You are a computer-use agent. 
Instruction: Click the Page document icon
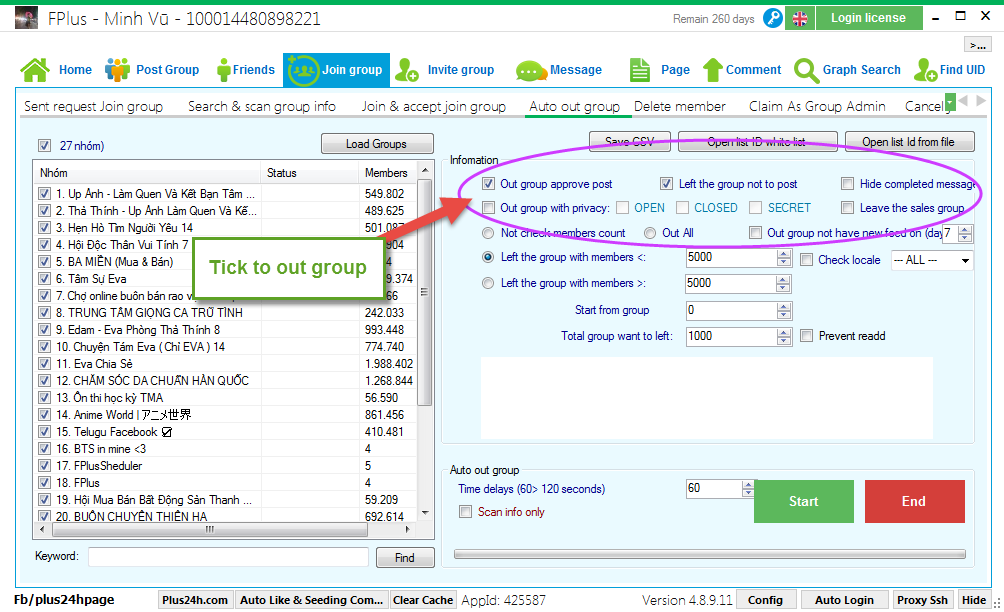click(x=639, y=70)
